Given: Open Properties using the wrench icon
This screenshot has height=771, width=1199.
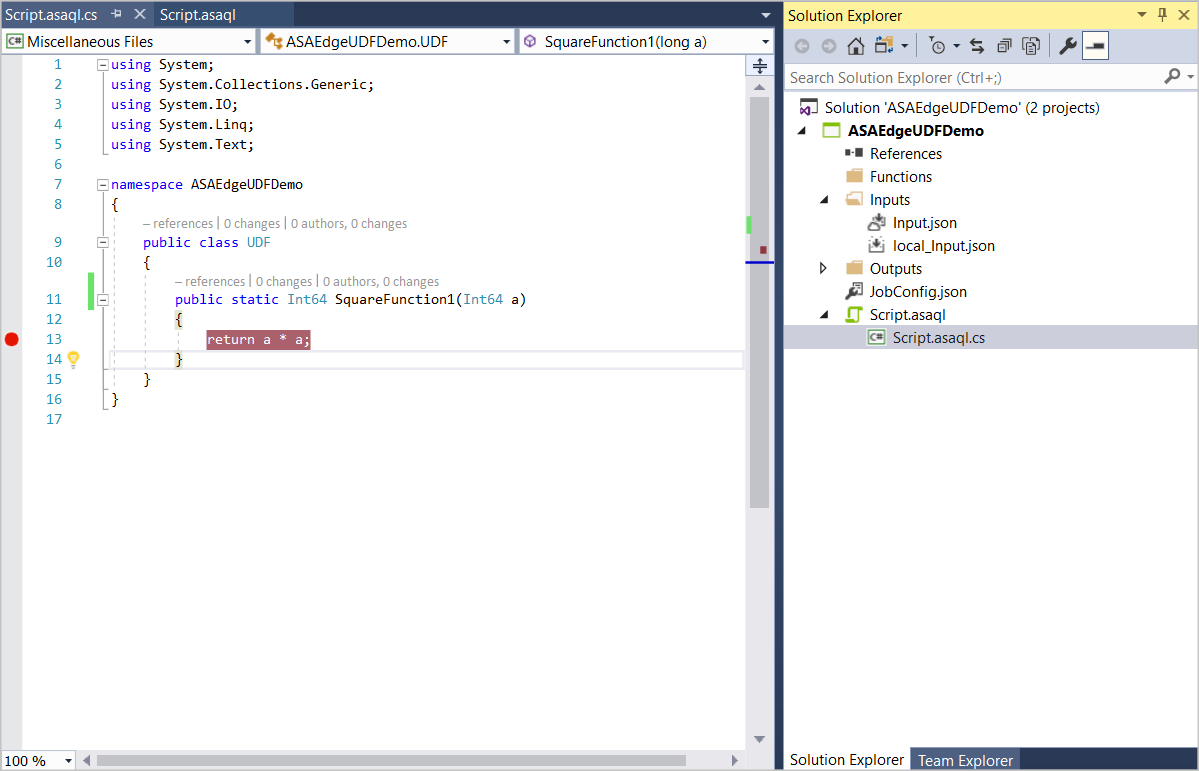Looking at the screenshot, I should [x=1066, y=45].
